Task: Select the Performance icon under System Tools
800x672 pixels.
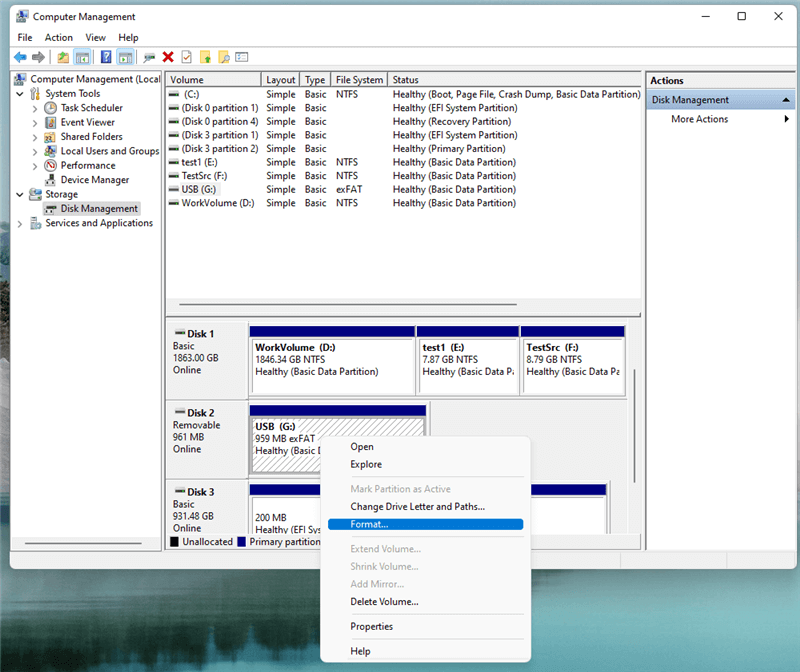Action: [x=50, y=165]
